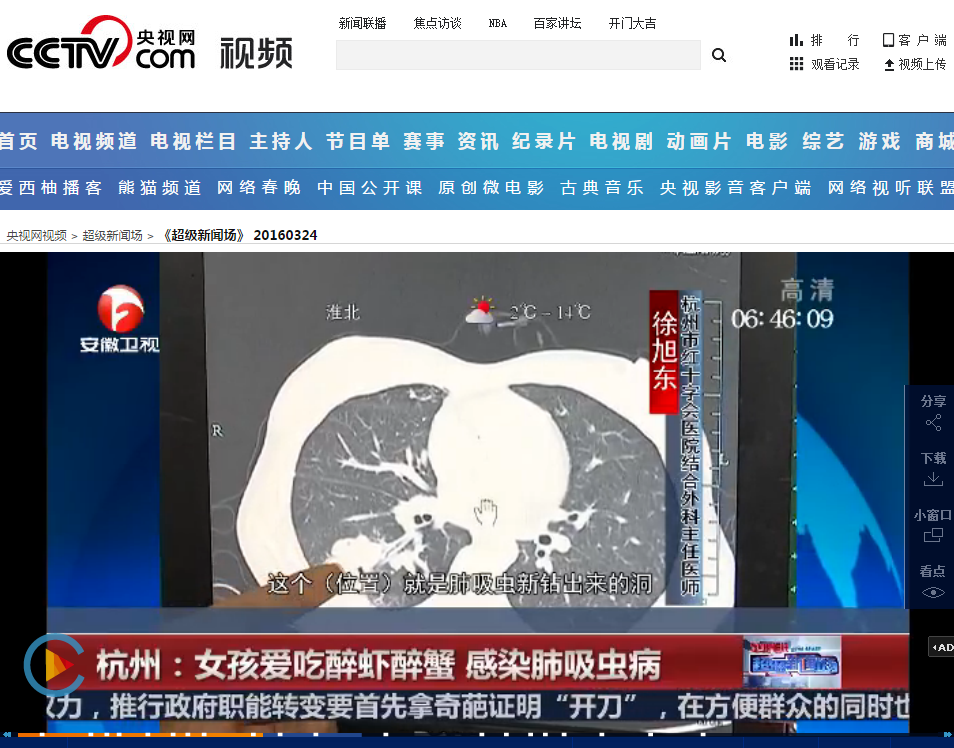Expand the AD panel arrow tab
This screenshot has height=748, width=954.
[940, 647]
